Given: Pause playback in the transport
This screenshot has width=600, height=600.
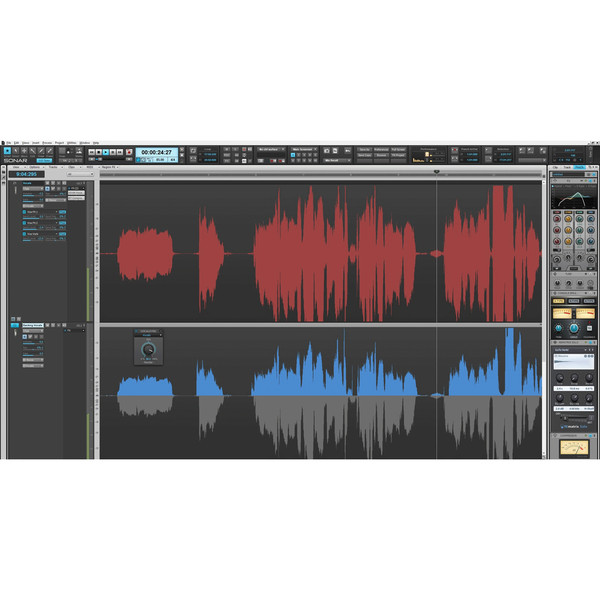Looking at the screenshot, I should tap(113, 152).
